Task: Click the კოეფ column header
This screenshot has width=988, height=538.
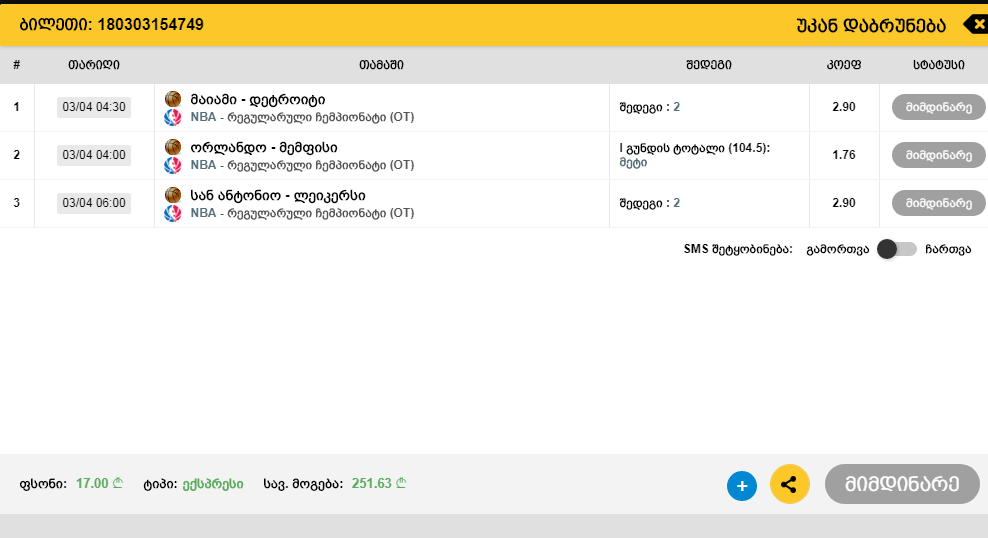Action: click(x=843, y=65)
